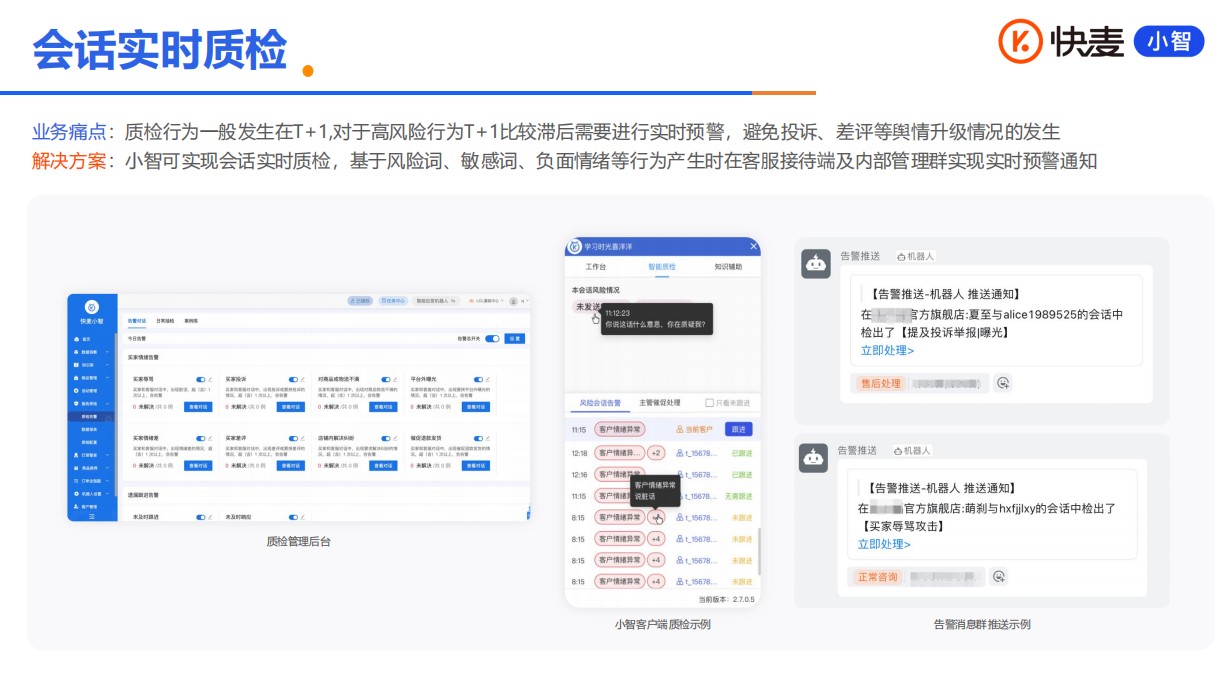
Task: Click the 学习时光喜洋洋 header logo icon
Action: click(x=575, y=246)
